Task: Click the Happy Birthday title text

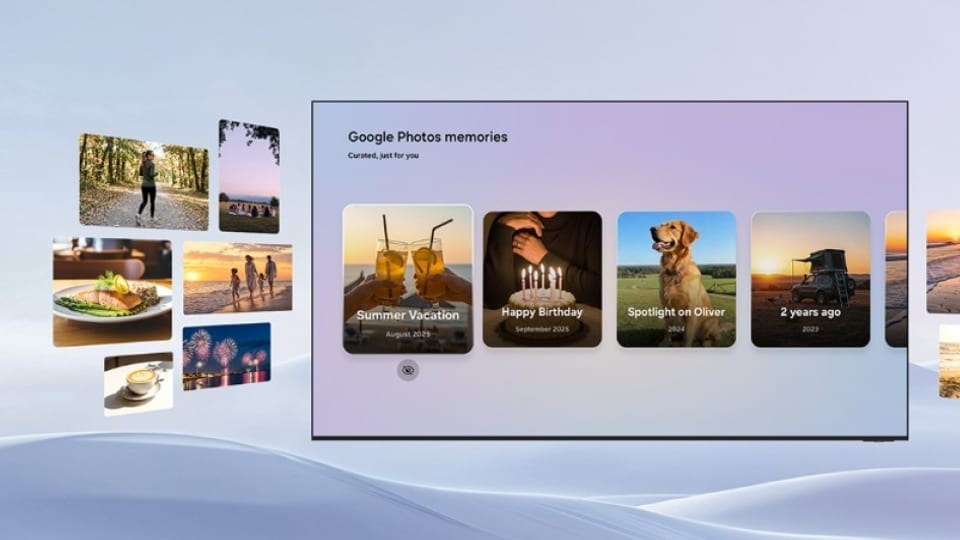Action: click(542, 312)
